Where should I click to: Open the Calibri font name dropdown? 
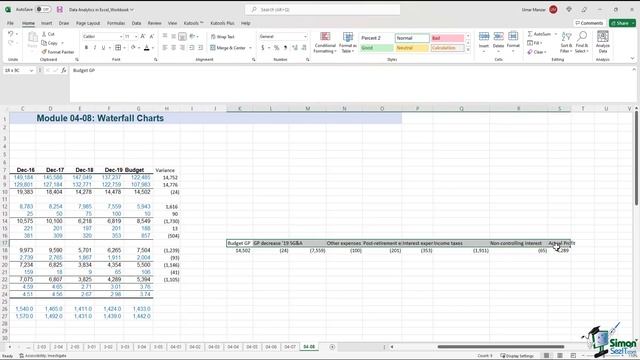pos(121,37)
